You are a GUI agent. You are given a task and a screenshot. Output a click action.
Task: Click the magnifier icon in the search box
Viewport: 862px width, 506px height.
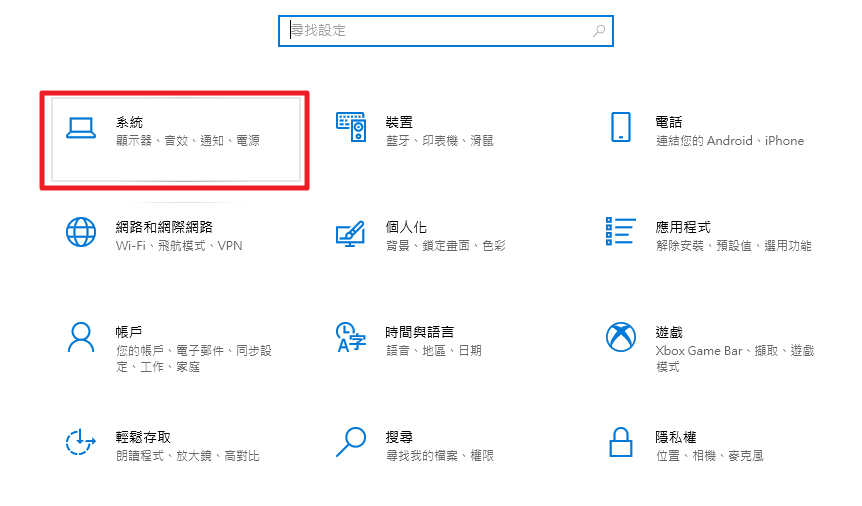(x=599, y=31)
